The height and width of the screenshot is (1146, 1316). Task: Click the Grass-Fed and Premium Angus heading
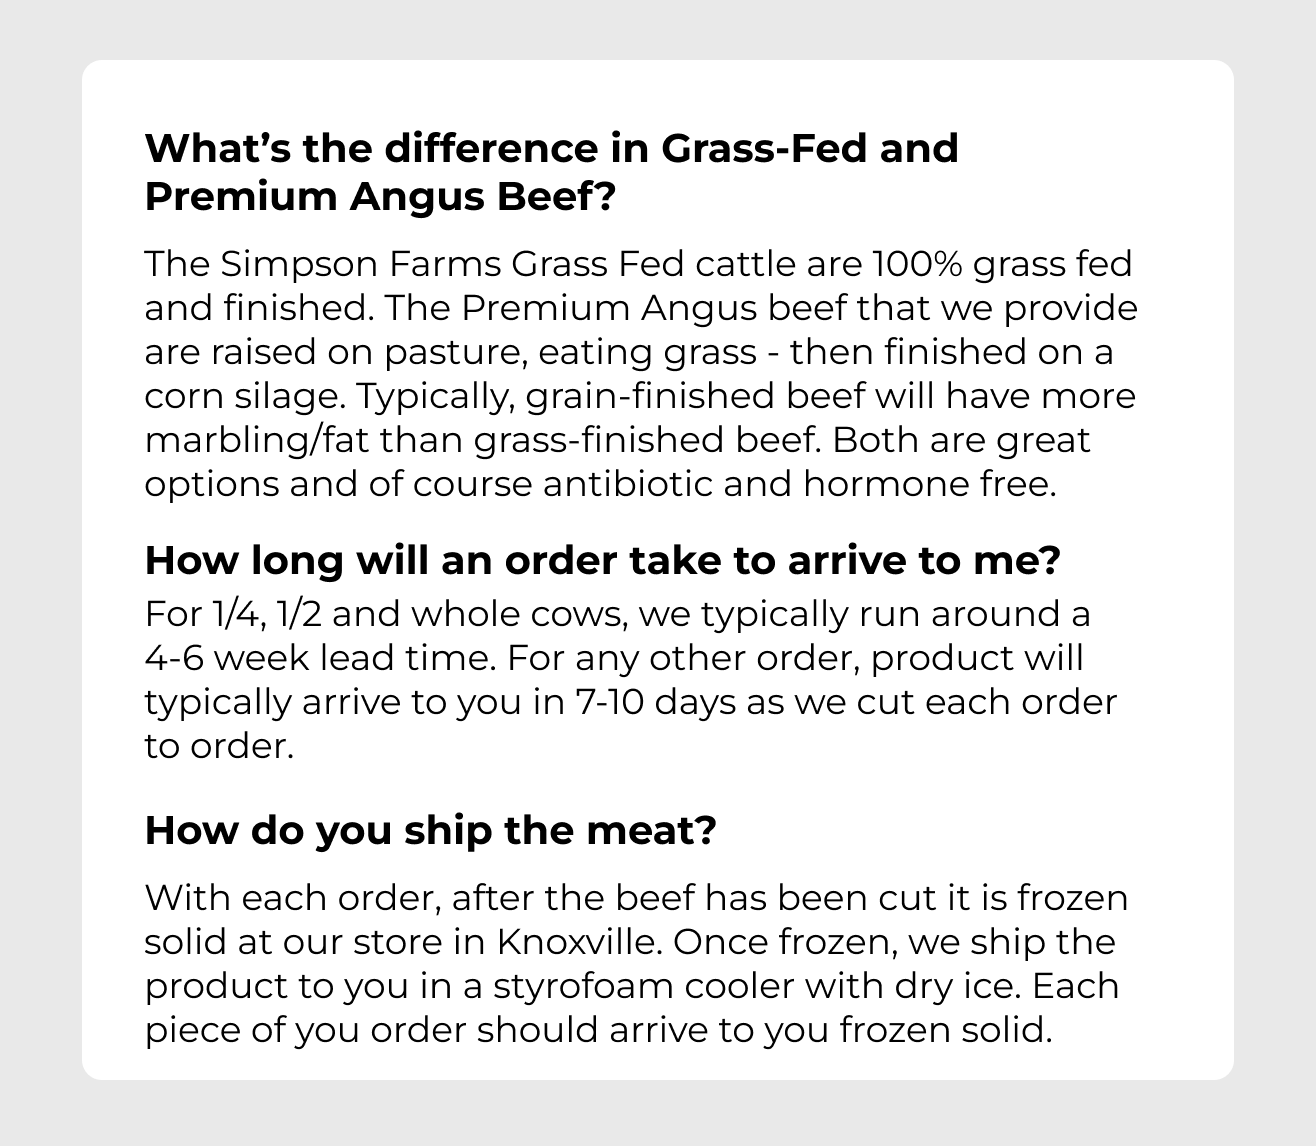coord(552,172)
